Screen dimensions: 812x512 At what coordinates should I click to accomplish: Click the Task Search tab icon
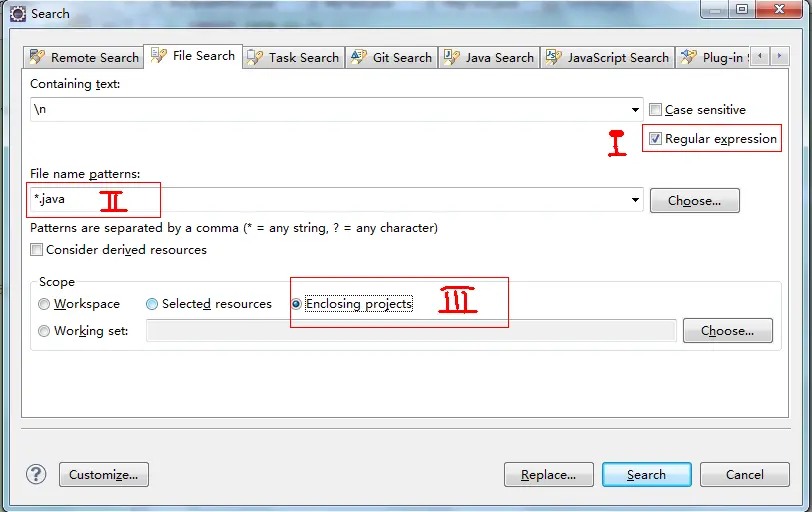(x=256, y=58)
